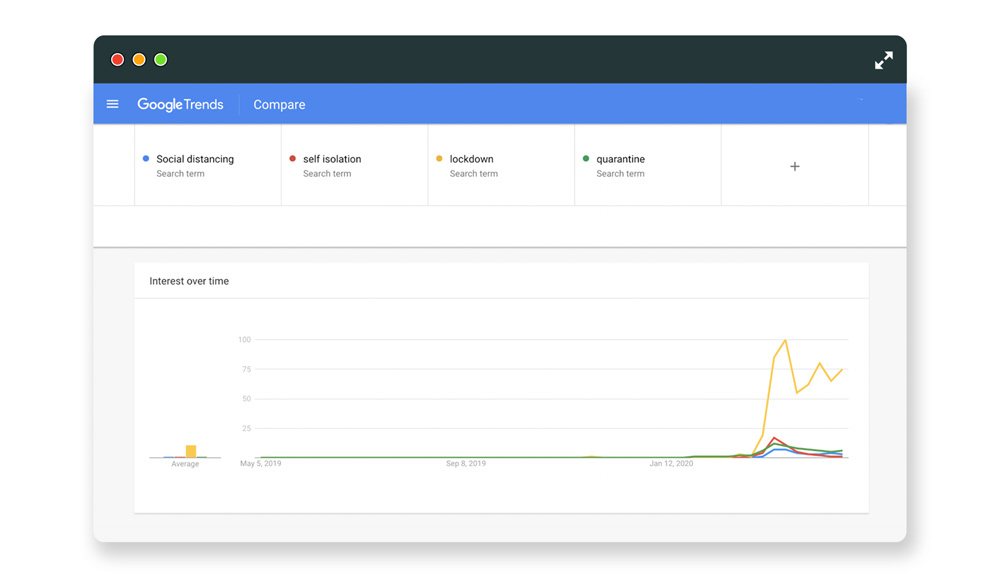Open the hamburger main menu

pyautogui.click(x=113, y=104)
